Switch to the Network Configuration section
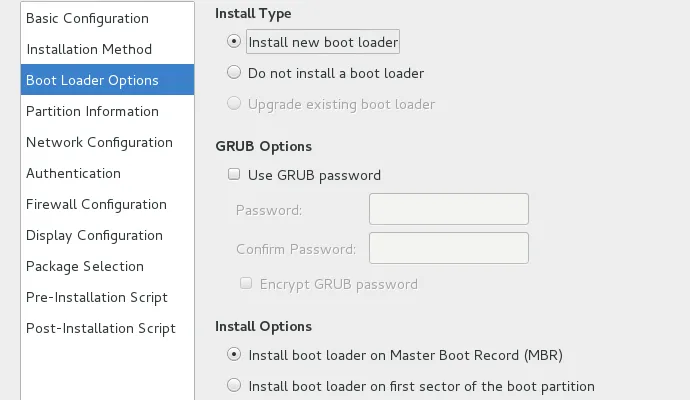 [x=99, y=142]
